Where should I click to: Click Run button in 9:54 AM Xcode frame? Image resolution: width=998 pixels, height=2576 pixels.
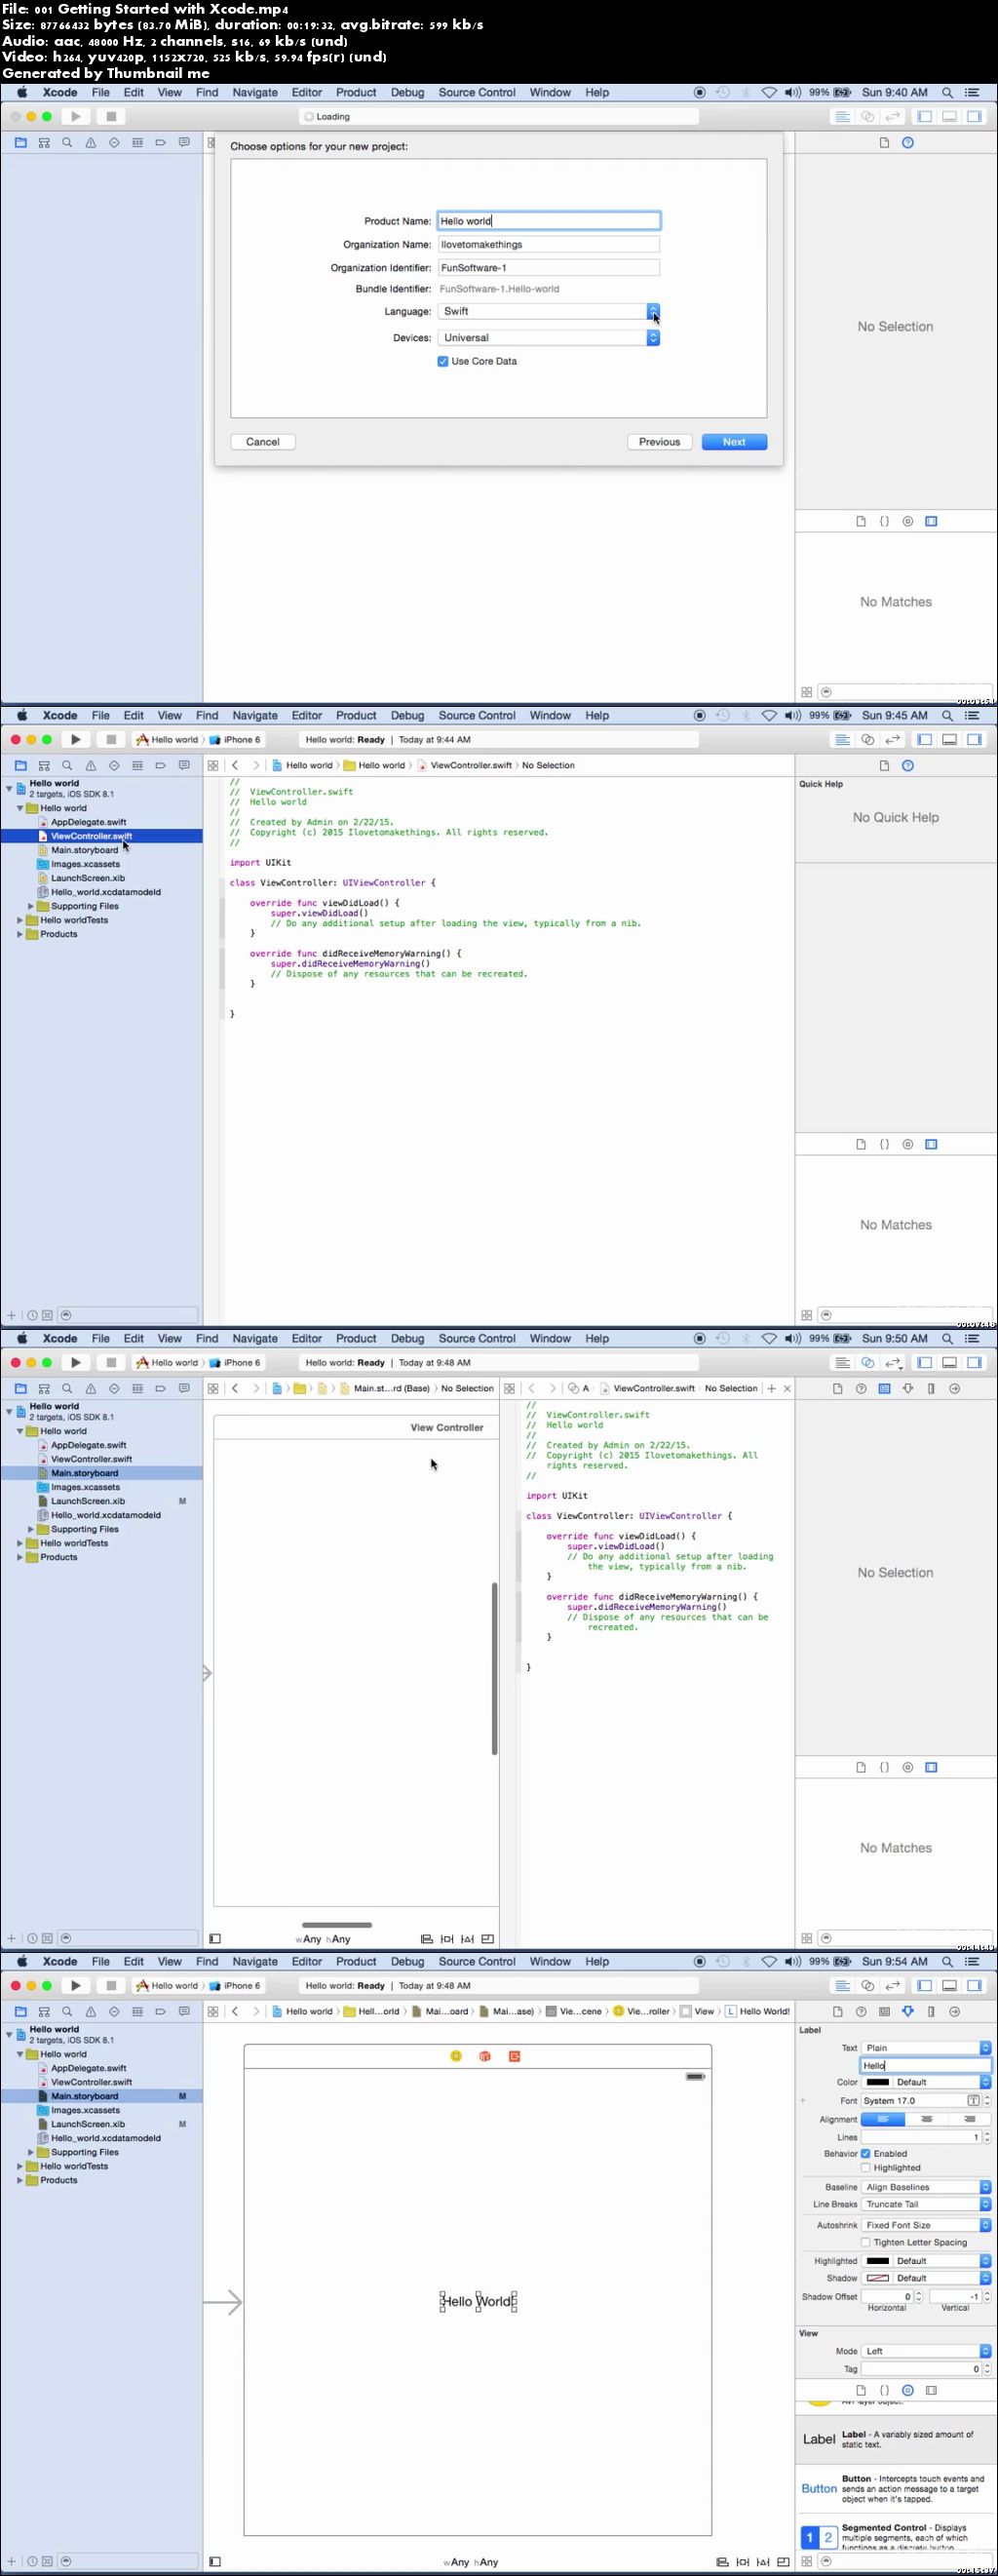click(x=76, y=1985)
